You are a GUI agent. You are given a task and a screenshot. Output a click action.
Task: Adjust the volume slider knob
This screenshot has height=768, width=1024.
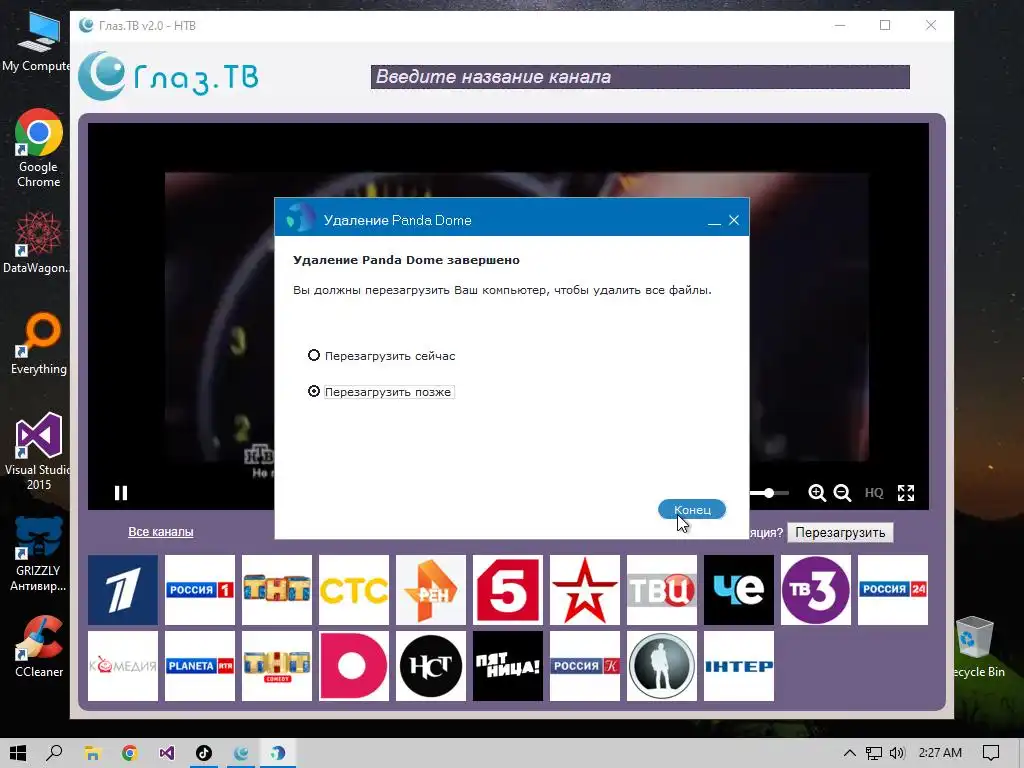769,493
